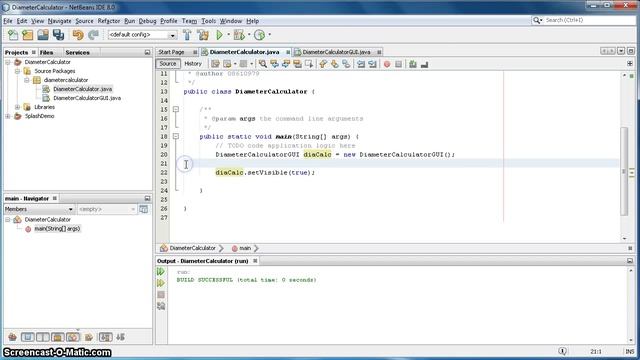Select main(String[] args) in Navigator
This screenshot has height=360, width=640.
(57, 229)
